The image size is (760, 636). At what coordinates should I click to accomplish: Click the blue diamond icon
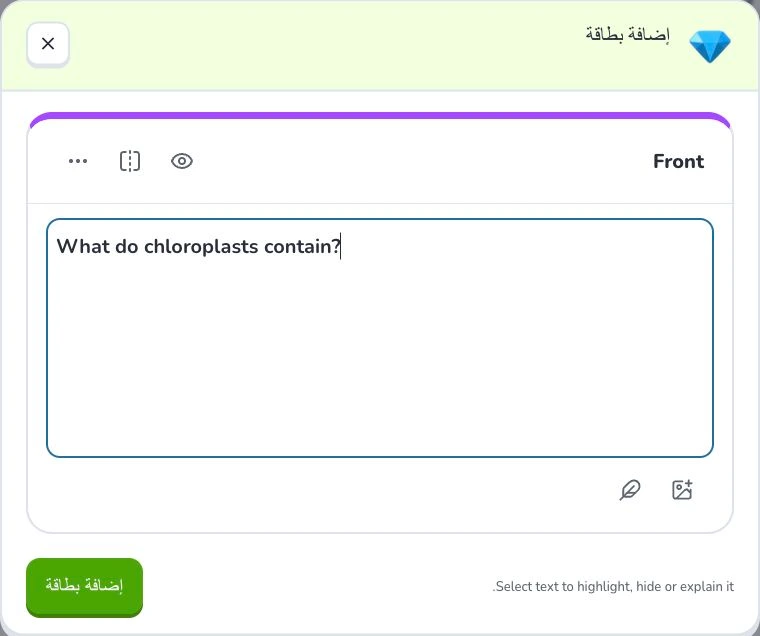click(x=710, y=47)
